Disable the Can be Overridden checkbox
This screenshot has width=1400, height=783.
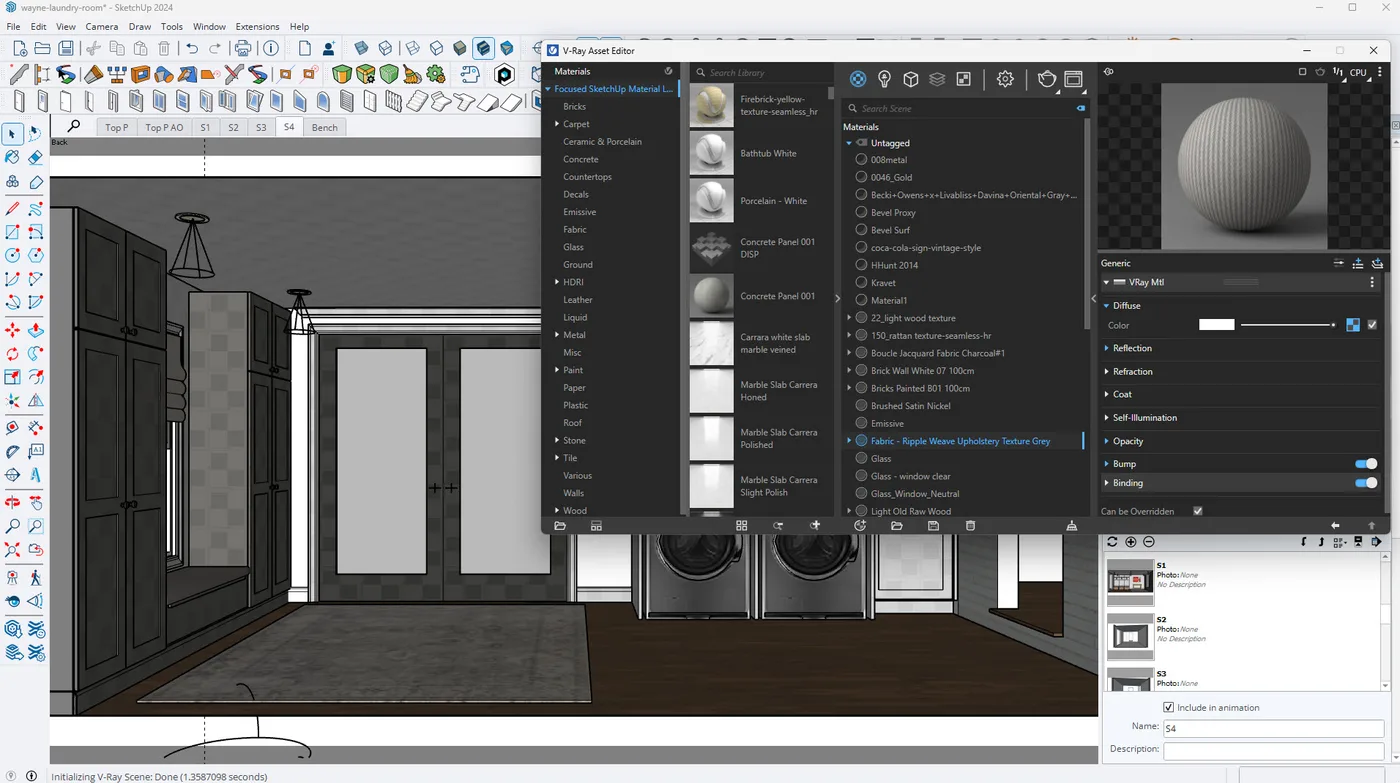(x=1197, y=510)
